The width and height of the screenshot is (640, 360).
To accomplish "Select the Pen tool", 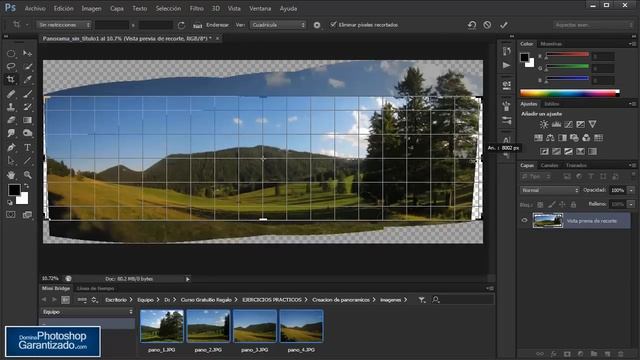I will tap(11, 147).
